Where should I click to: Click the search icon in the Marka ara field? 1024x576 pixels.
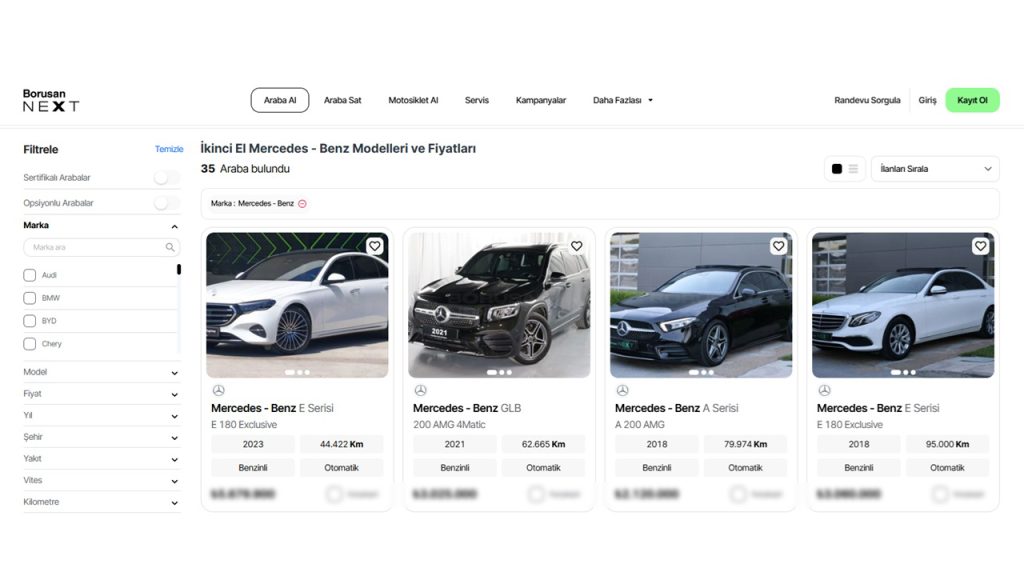(x=170, y=247)
